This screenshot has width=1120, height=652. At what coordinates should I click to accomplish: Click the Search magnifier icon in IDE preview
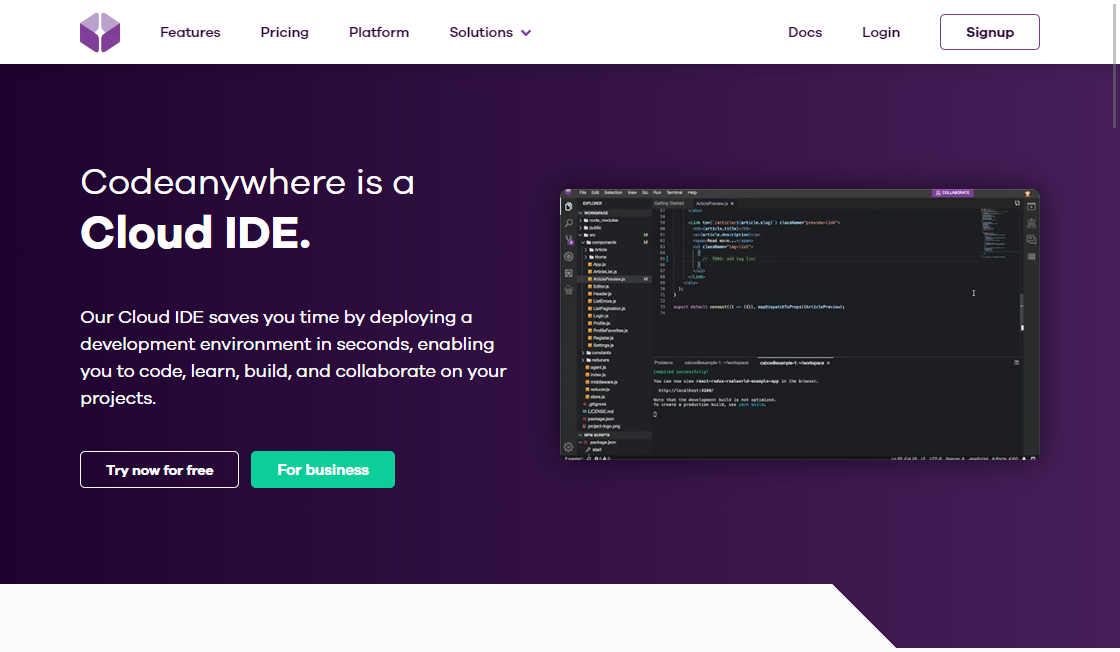[569, 223]
